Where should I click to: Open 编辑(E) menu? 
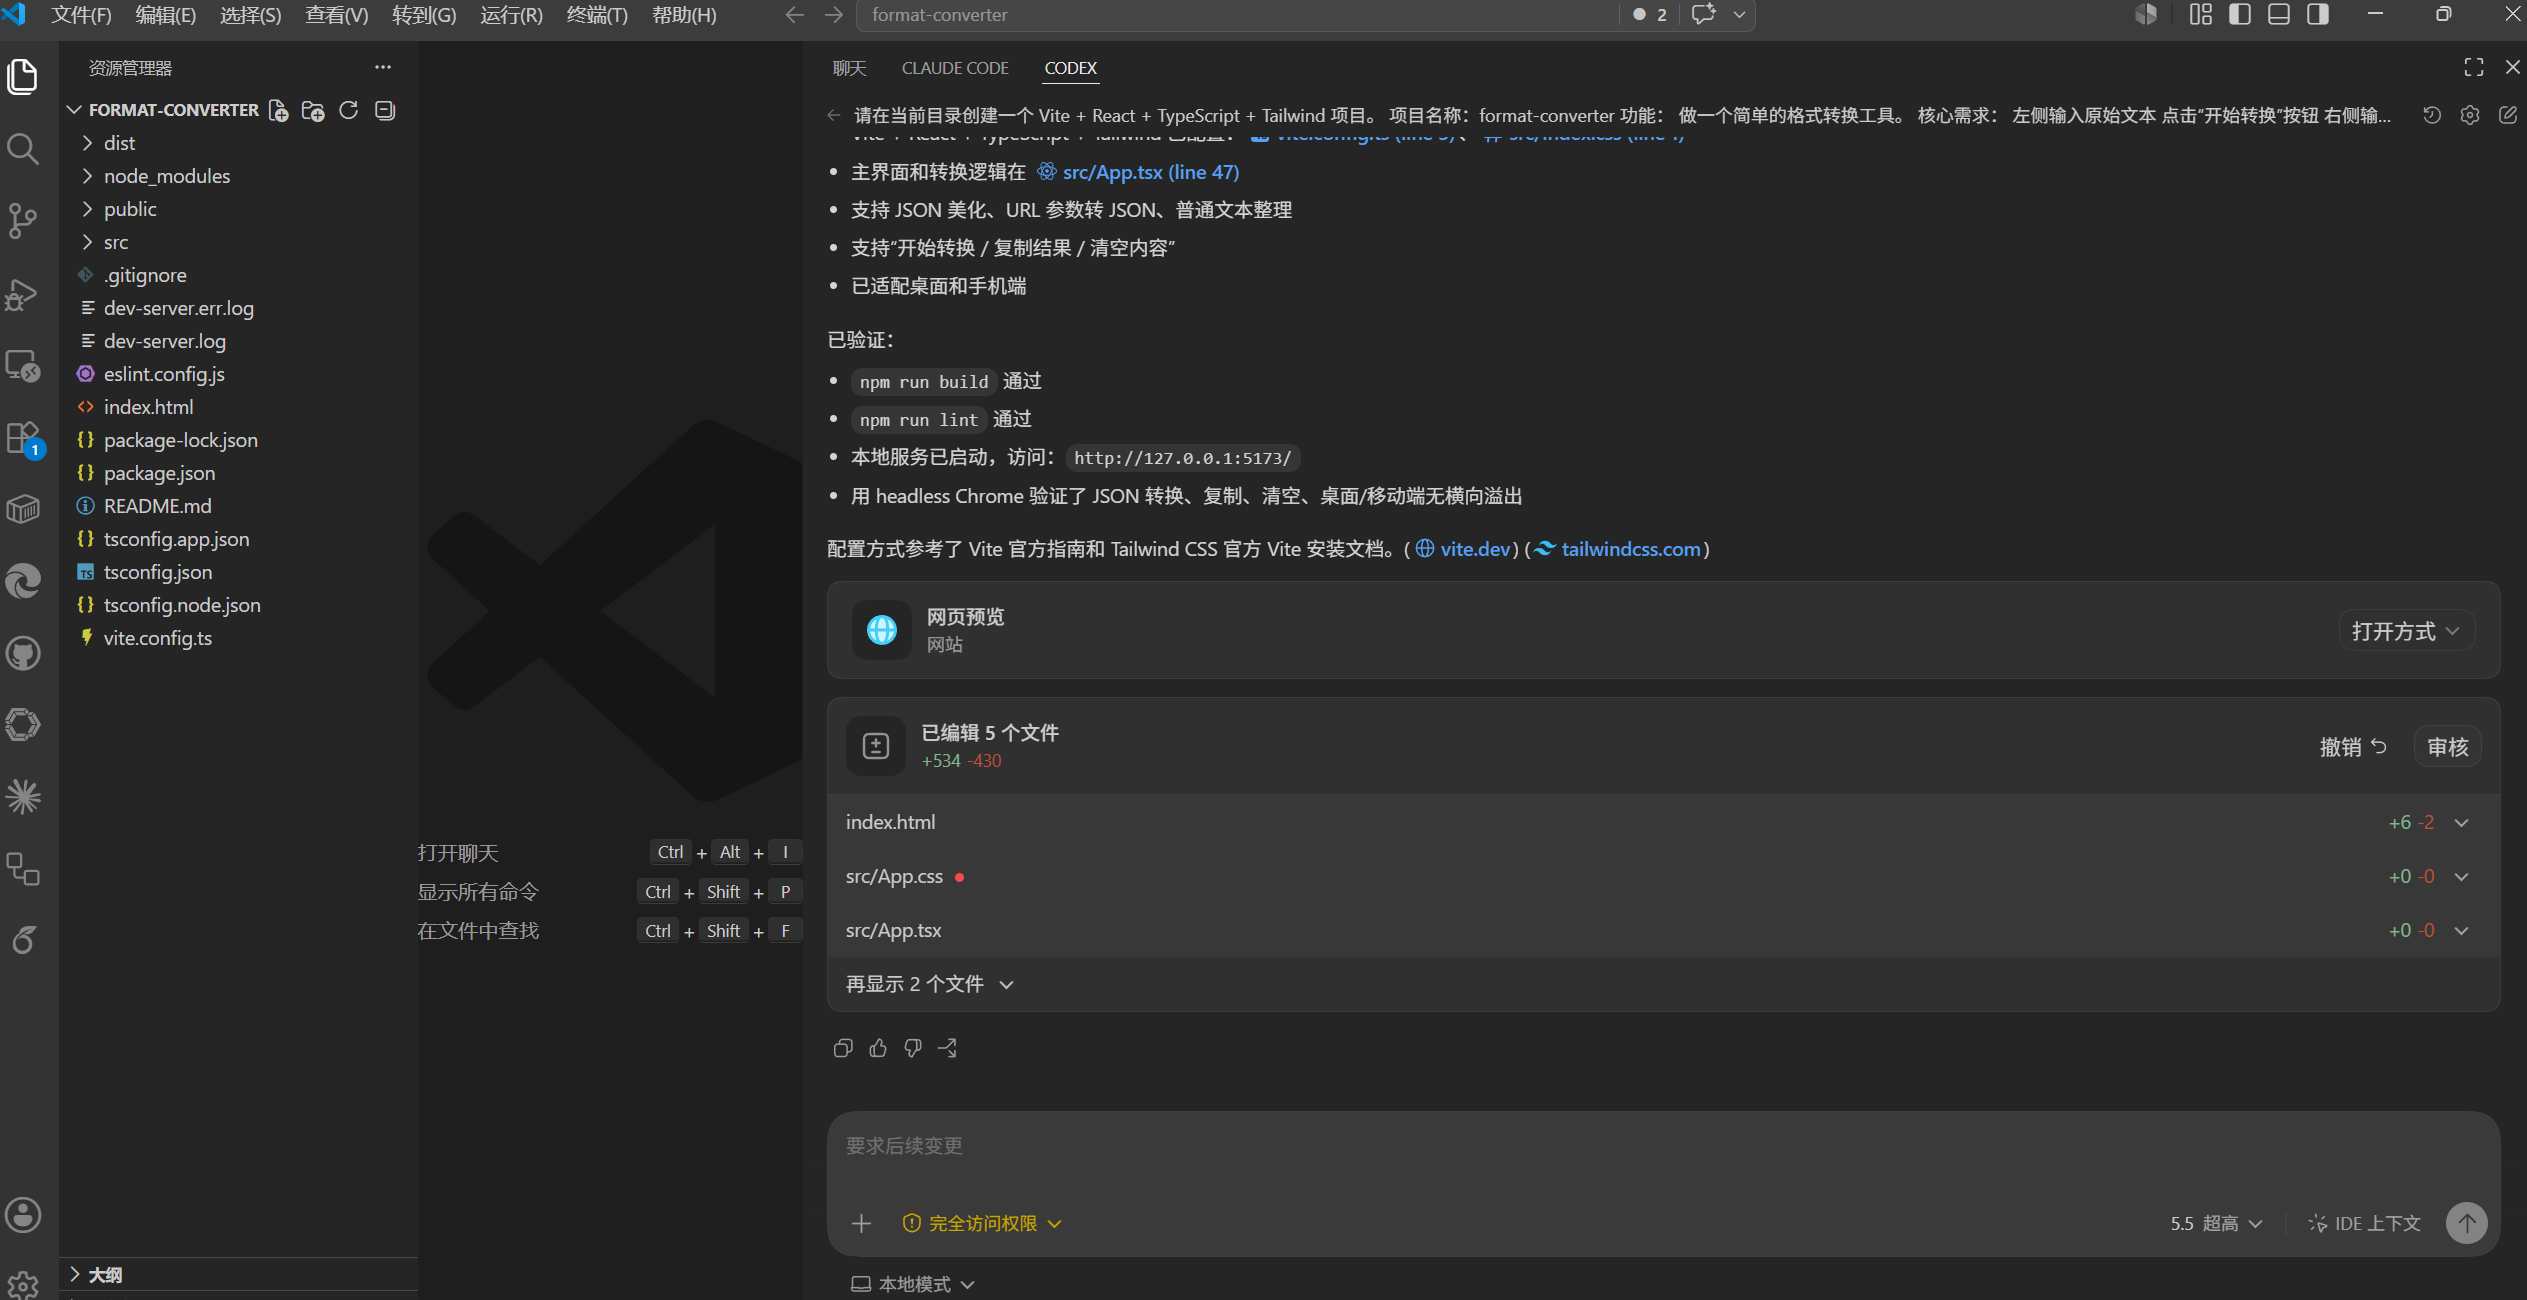[166, 15]
